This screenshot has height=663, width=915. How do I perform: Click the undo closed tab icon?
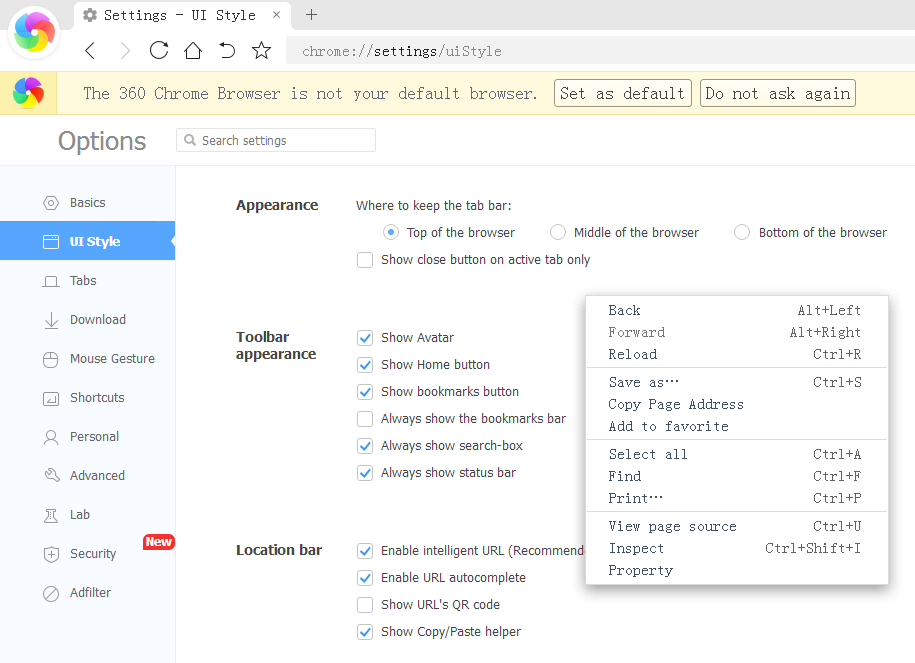click(227, 51)
